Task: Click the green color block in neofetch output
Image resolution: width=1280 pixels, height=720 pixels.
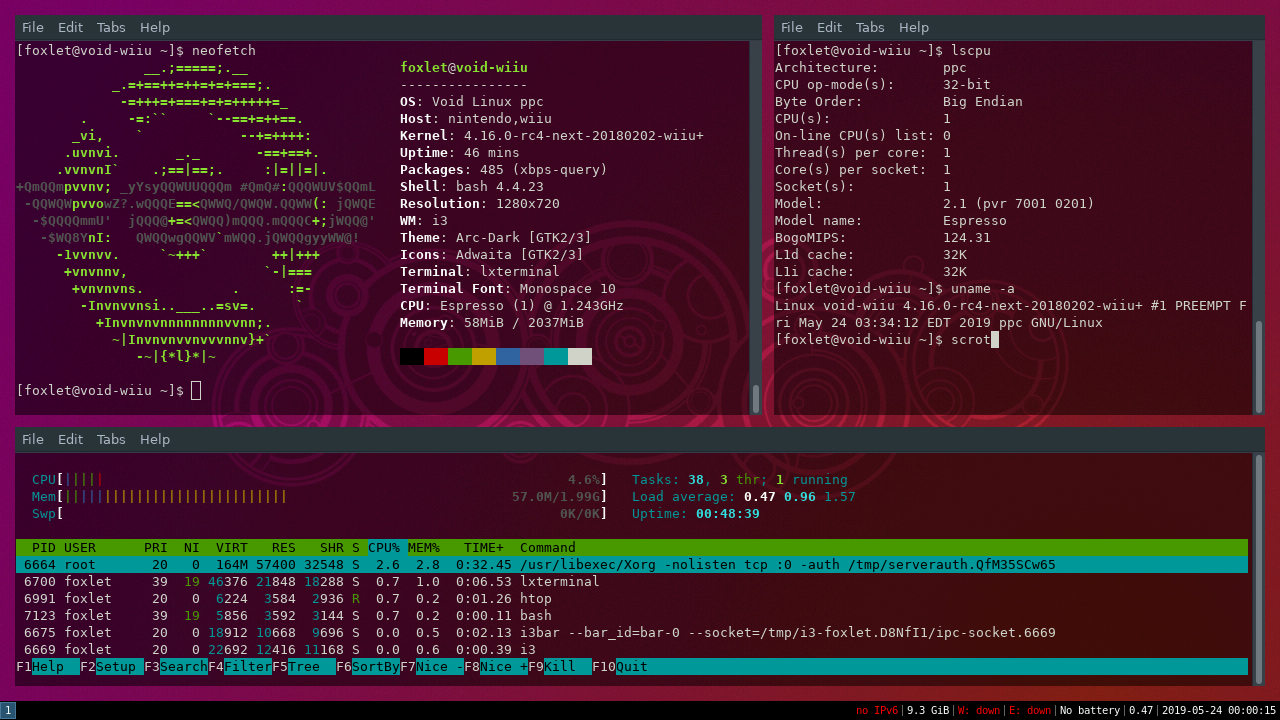Action: 460,357
